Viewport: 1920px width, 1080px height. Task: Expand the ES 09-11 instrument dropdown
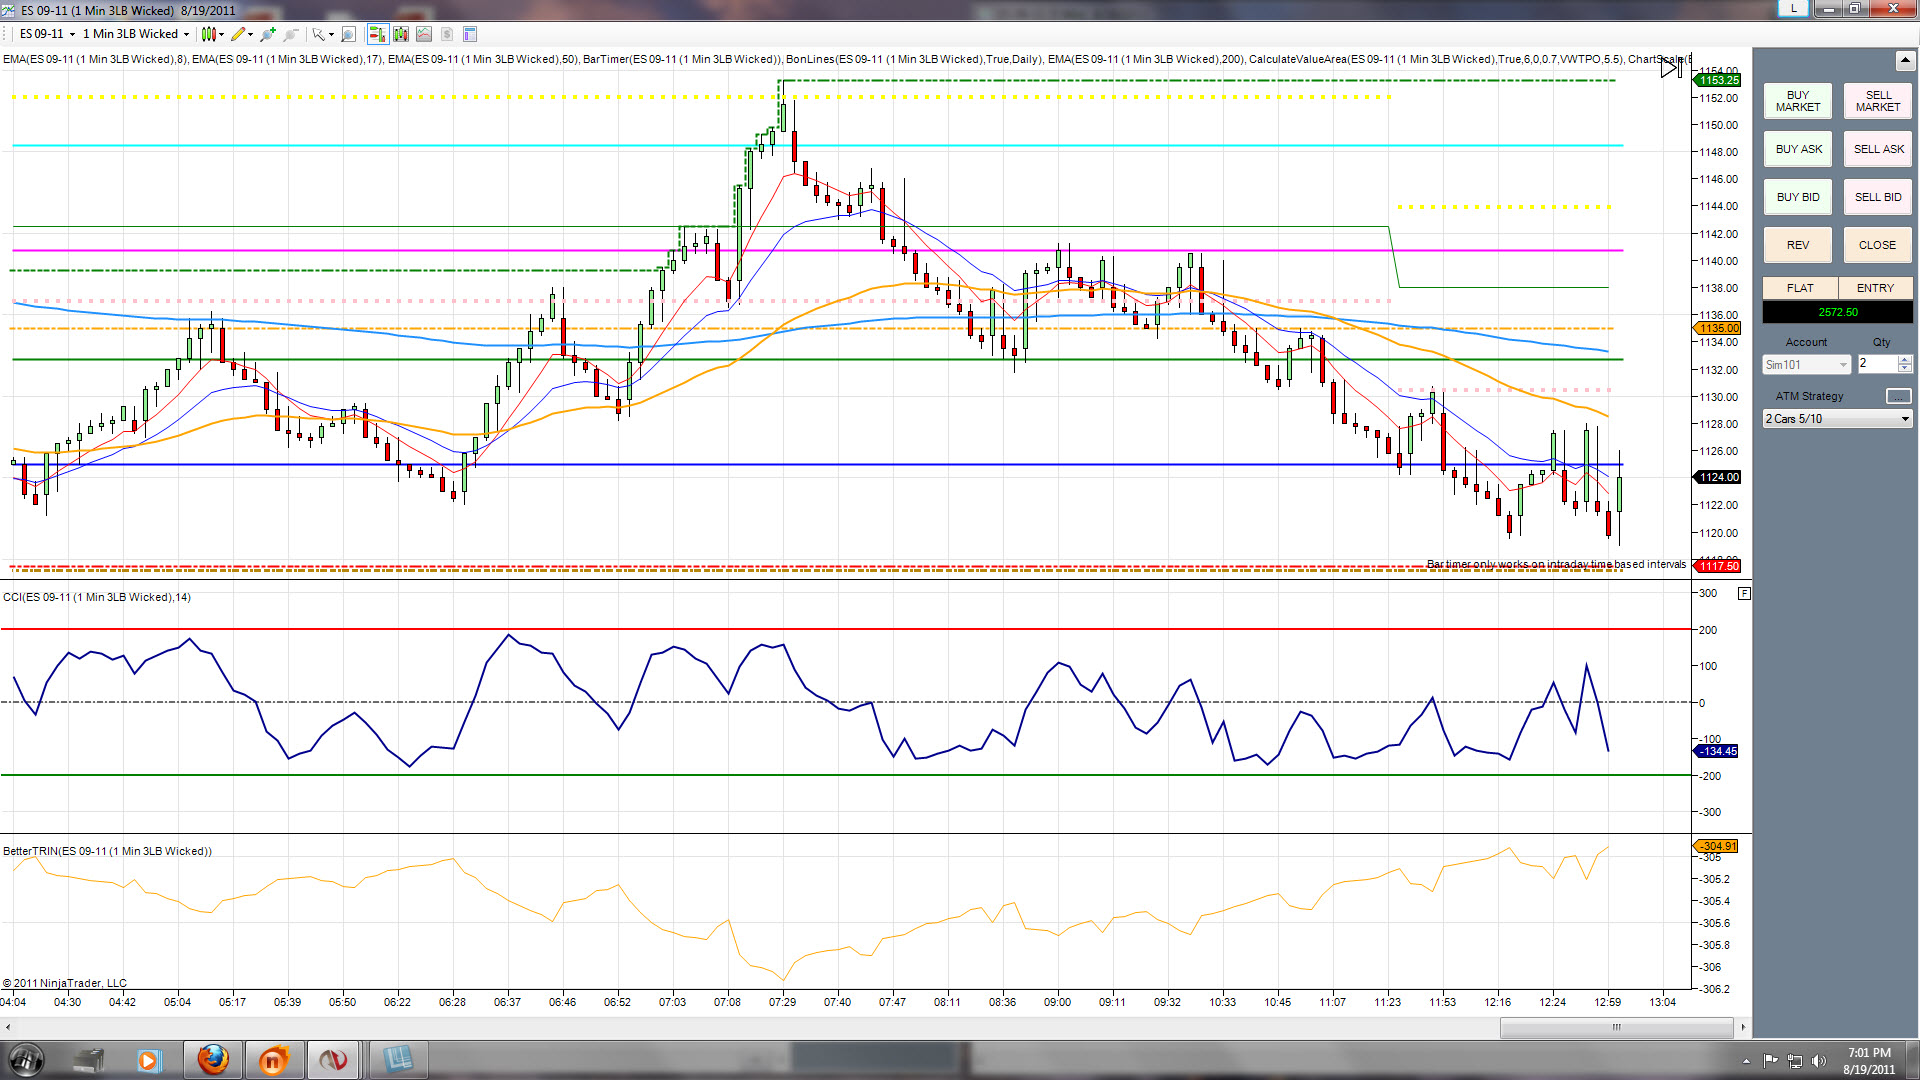click(x=47, y=34)
